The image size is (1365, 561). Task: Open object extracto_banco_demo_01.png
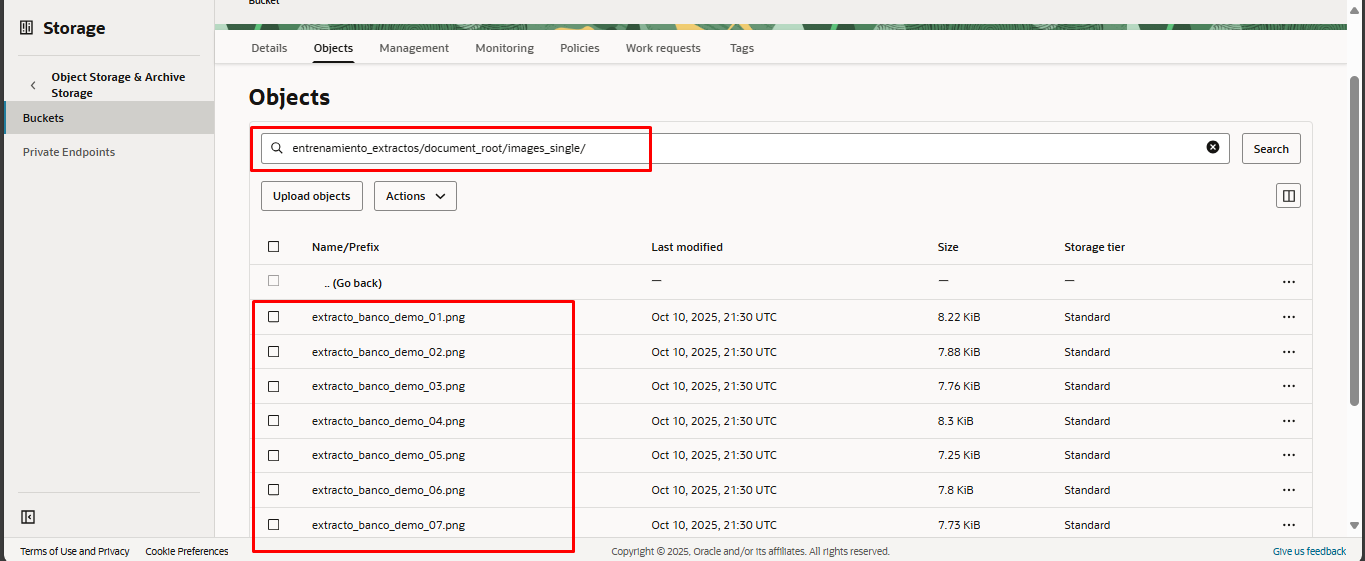(x=388, y=317)
